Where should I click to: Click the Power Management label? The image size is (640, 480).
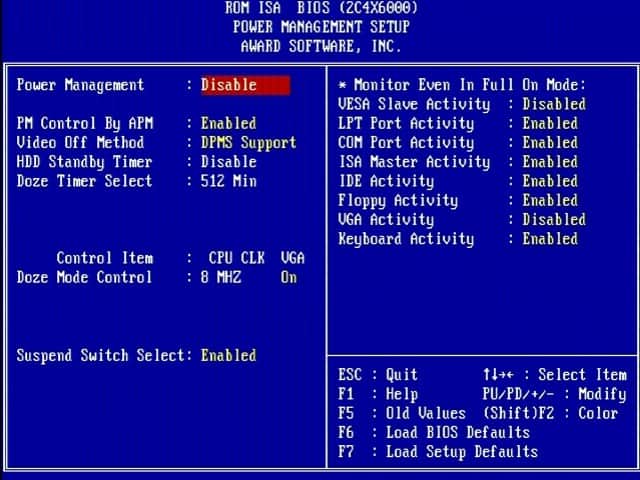point(80,85)
